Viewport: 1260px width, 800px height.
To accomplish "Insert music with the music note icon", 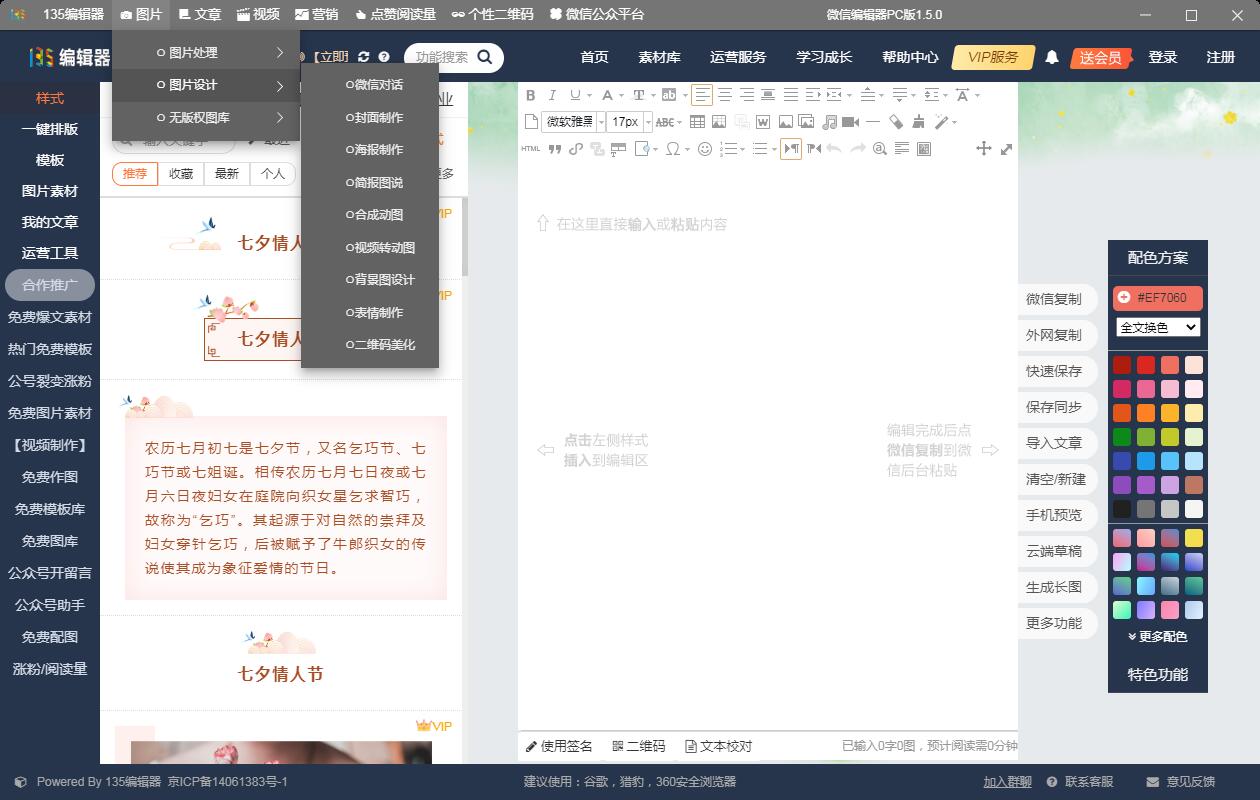I will click(x=829, y=122).
